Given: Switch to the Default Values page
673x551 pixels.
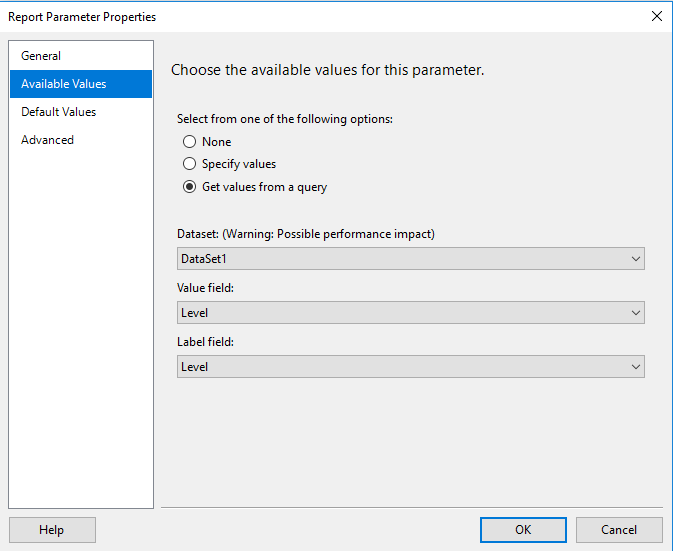Looking at the screenshot, I should [x=59, y=112].
